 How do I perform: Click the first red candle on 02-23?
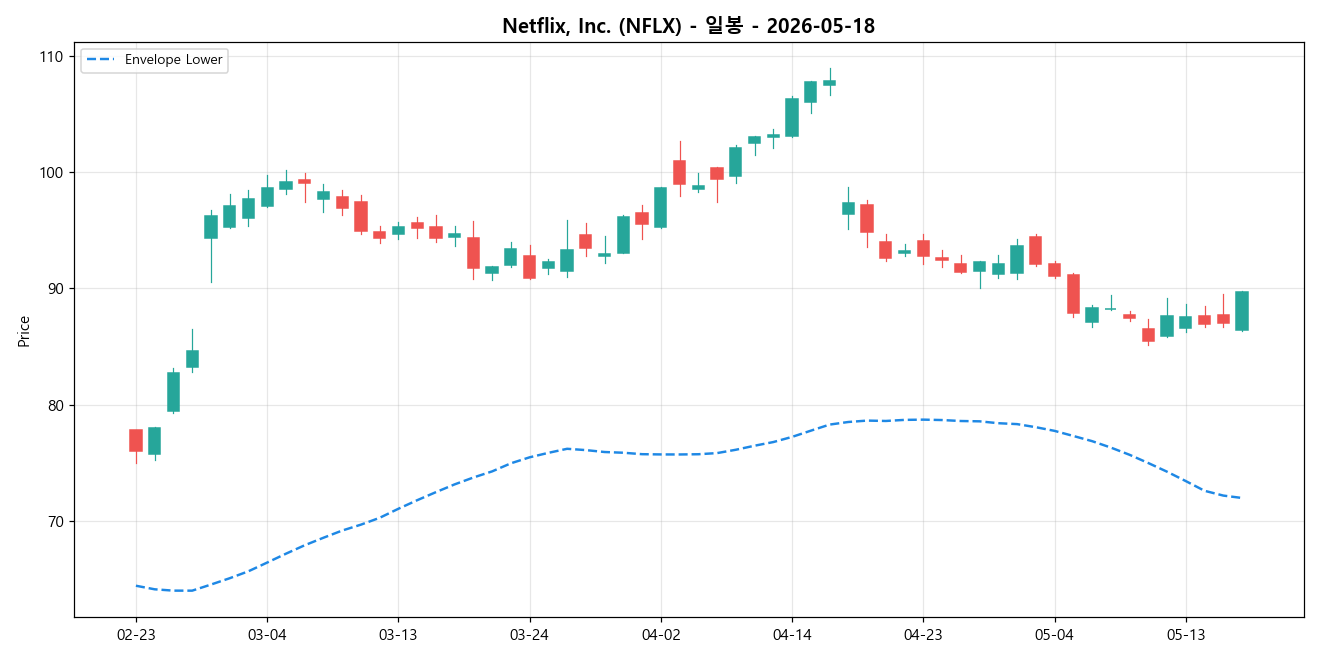[136, 441]
